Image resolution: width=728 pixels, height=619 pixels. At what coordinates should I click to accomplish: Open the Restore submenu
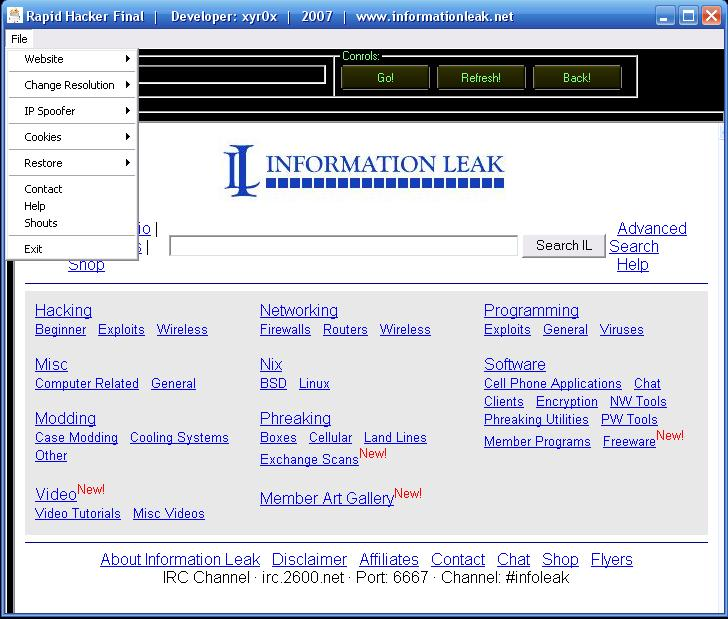point(72,163)
